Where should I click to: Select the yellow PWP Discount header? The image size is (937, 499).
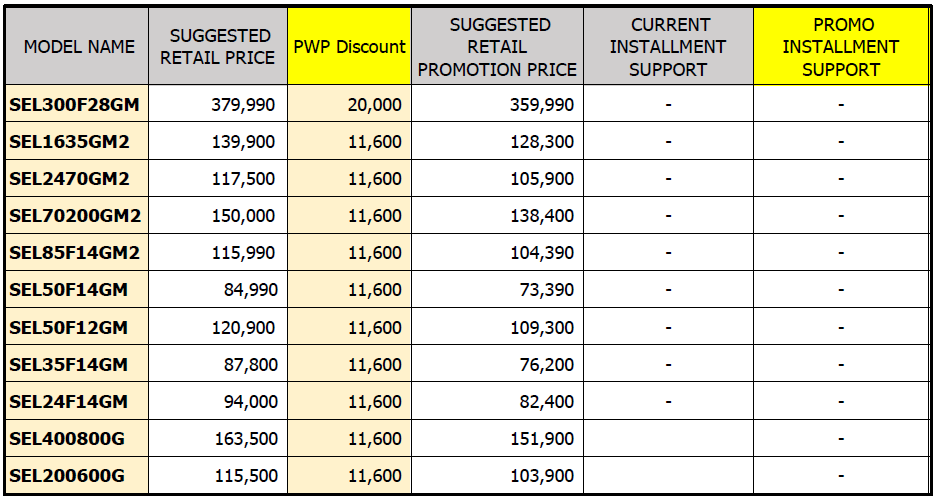coord(349,47)
